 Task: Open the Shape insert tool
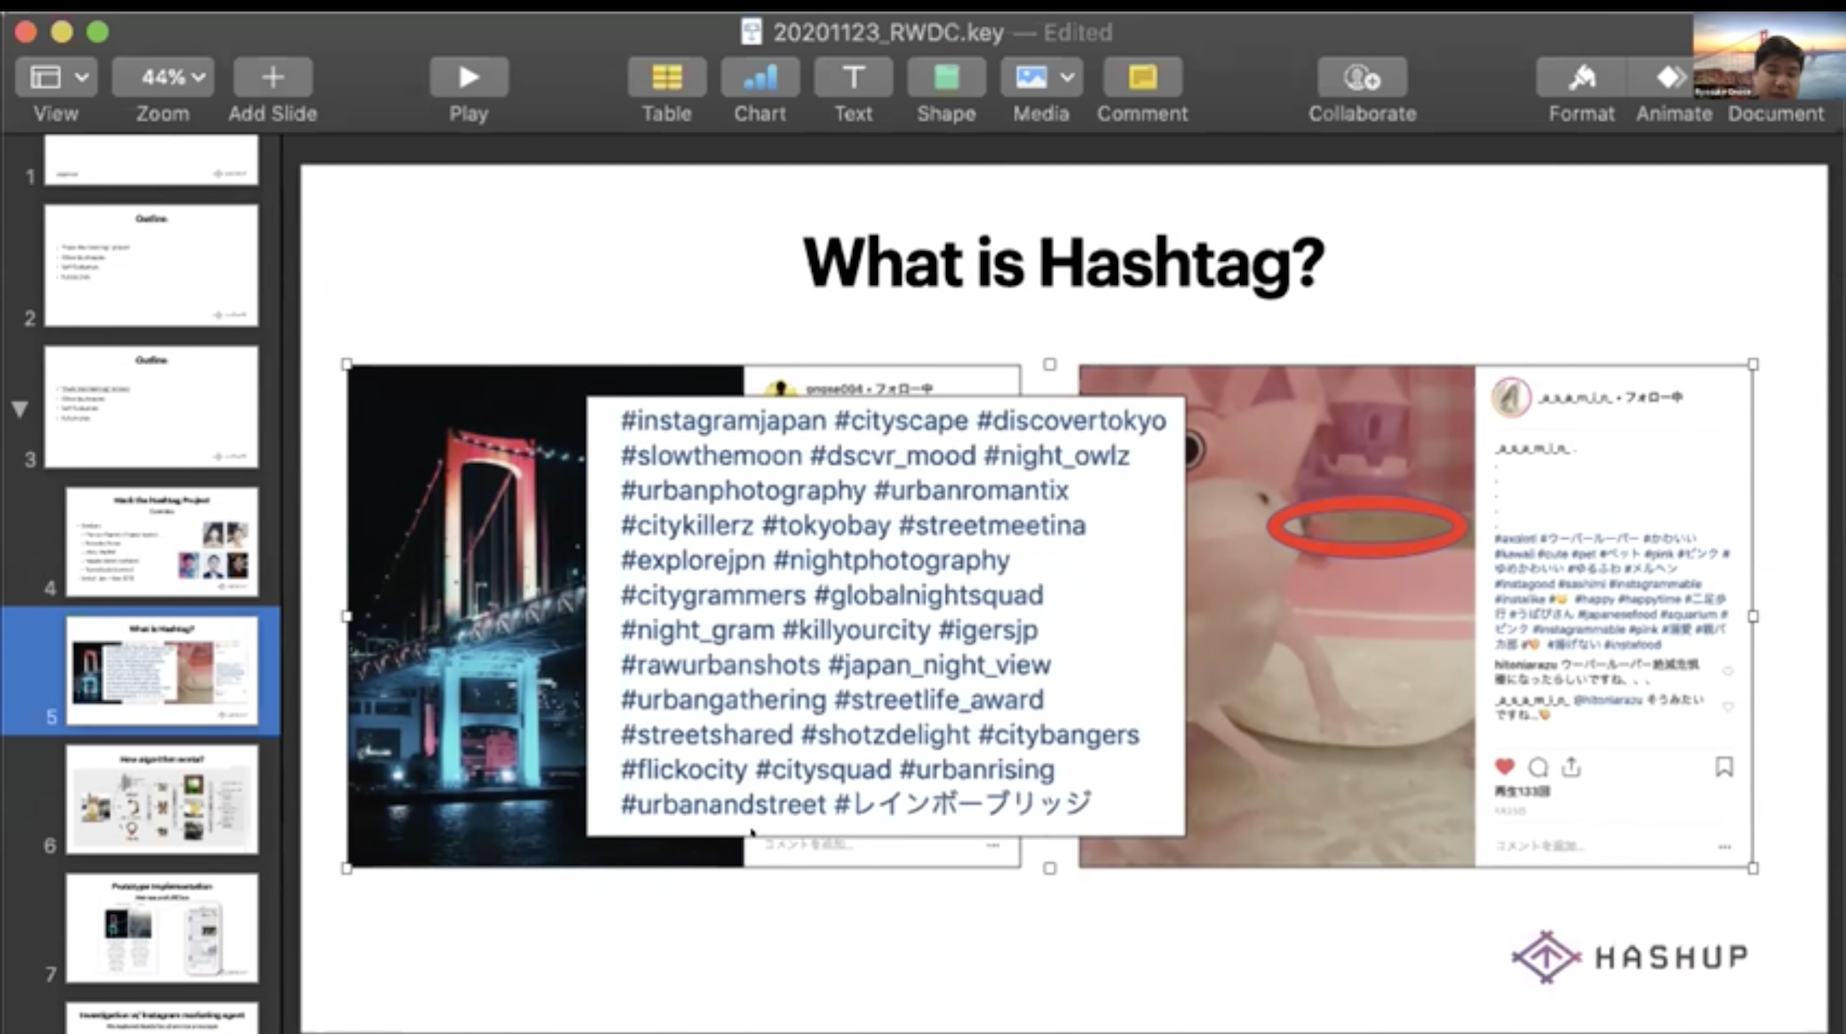[945, 78]
